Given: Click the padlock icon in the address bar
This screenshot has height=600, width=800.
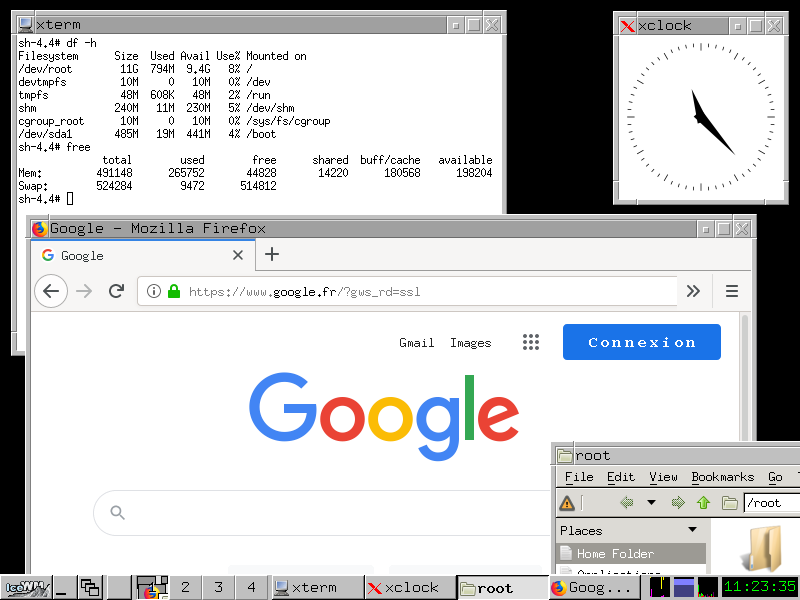Looking at the screenshot, I should pos(173,291).
